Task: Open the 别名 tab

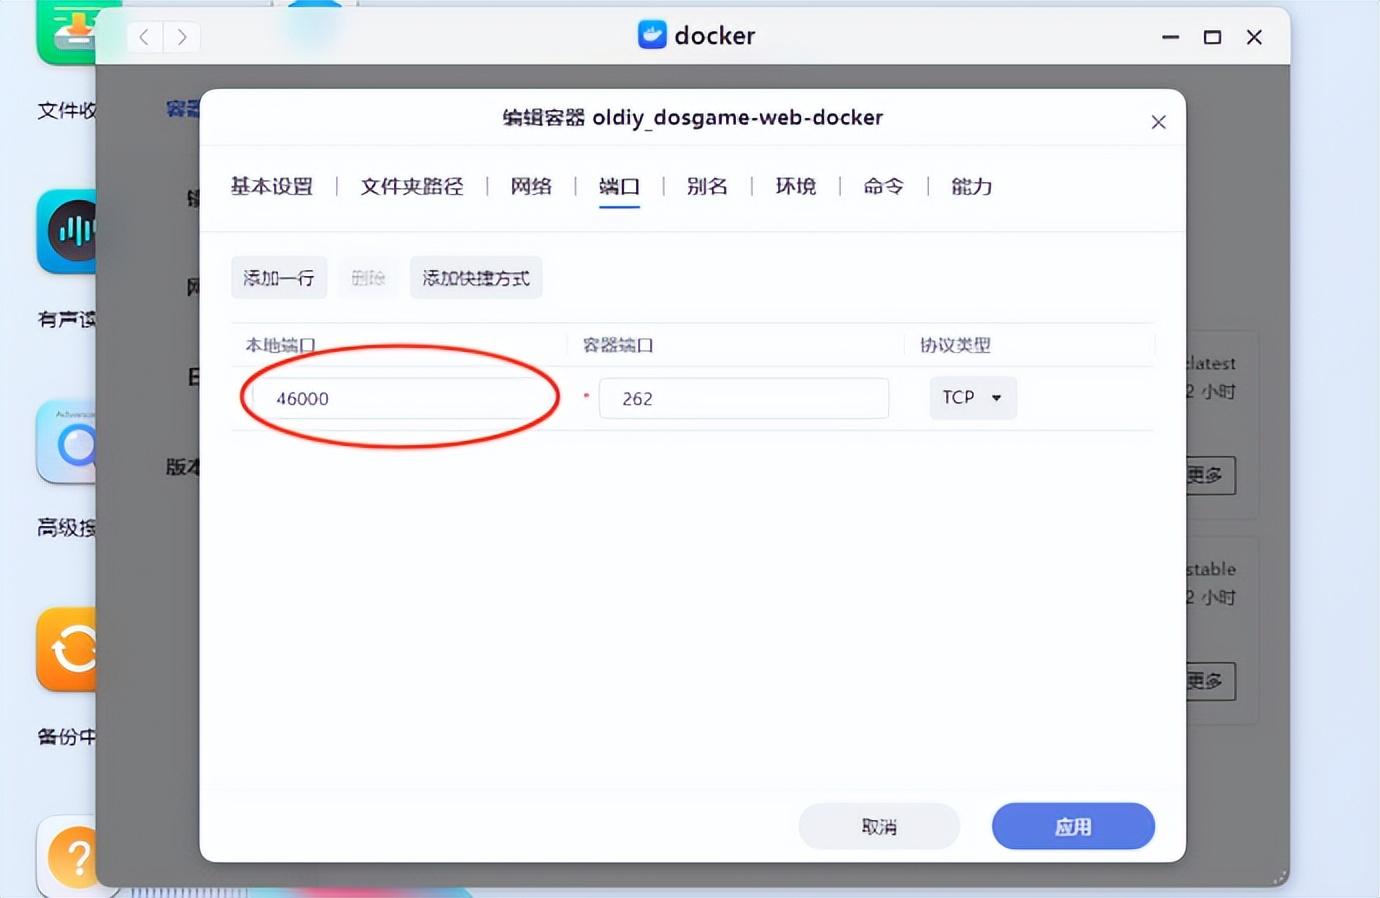Action: pos(707,186)
